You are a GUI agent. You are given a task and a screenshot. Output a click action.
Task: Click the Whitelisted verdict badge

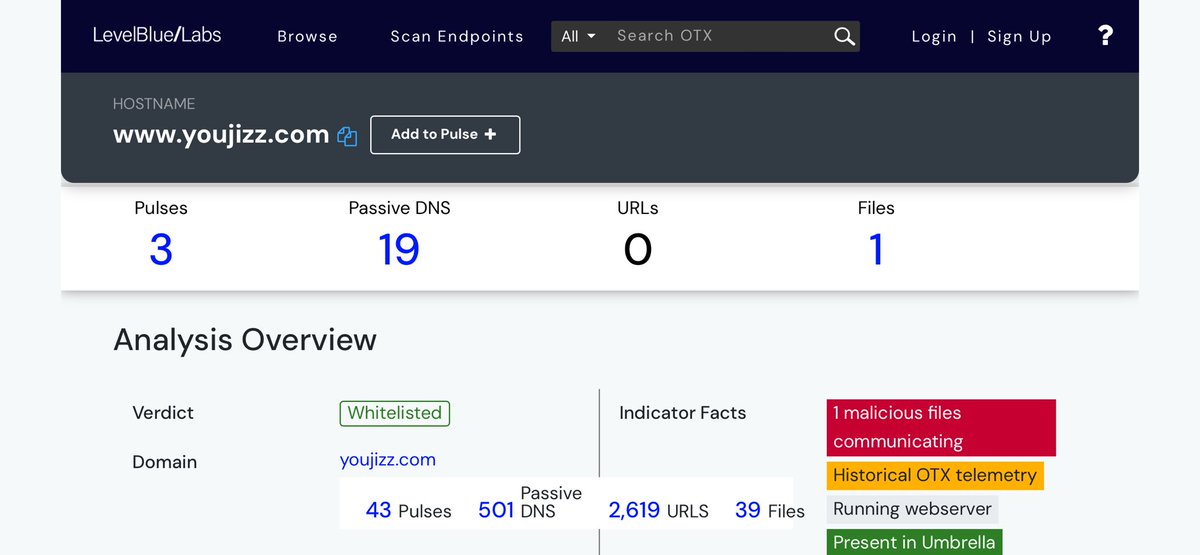(394, 413)
